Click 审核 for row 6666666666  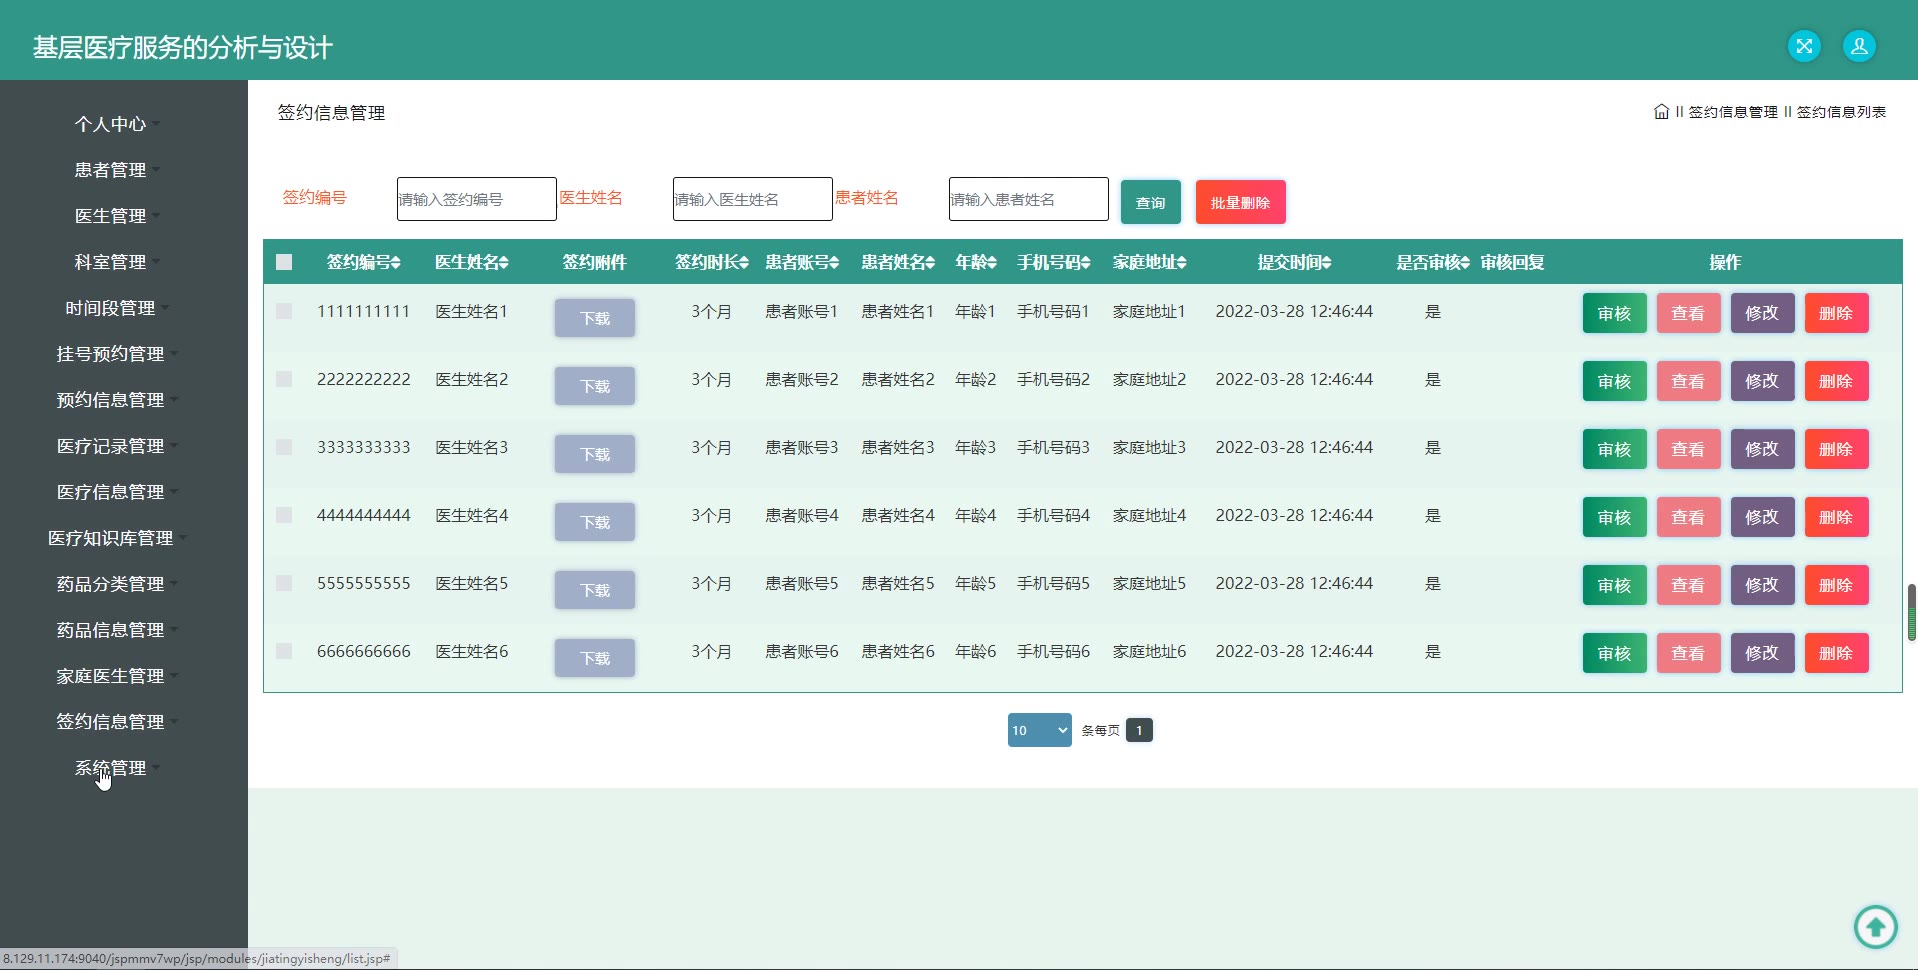[1614, 653]
